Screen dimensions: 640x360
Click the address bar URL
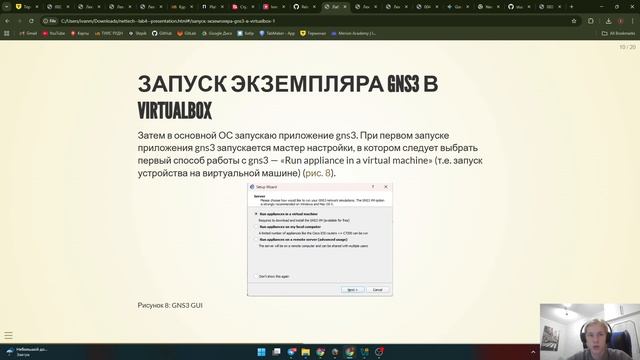(x=168, y=21)
